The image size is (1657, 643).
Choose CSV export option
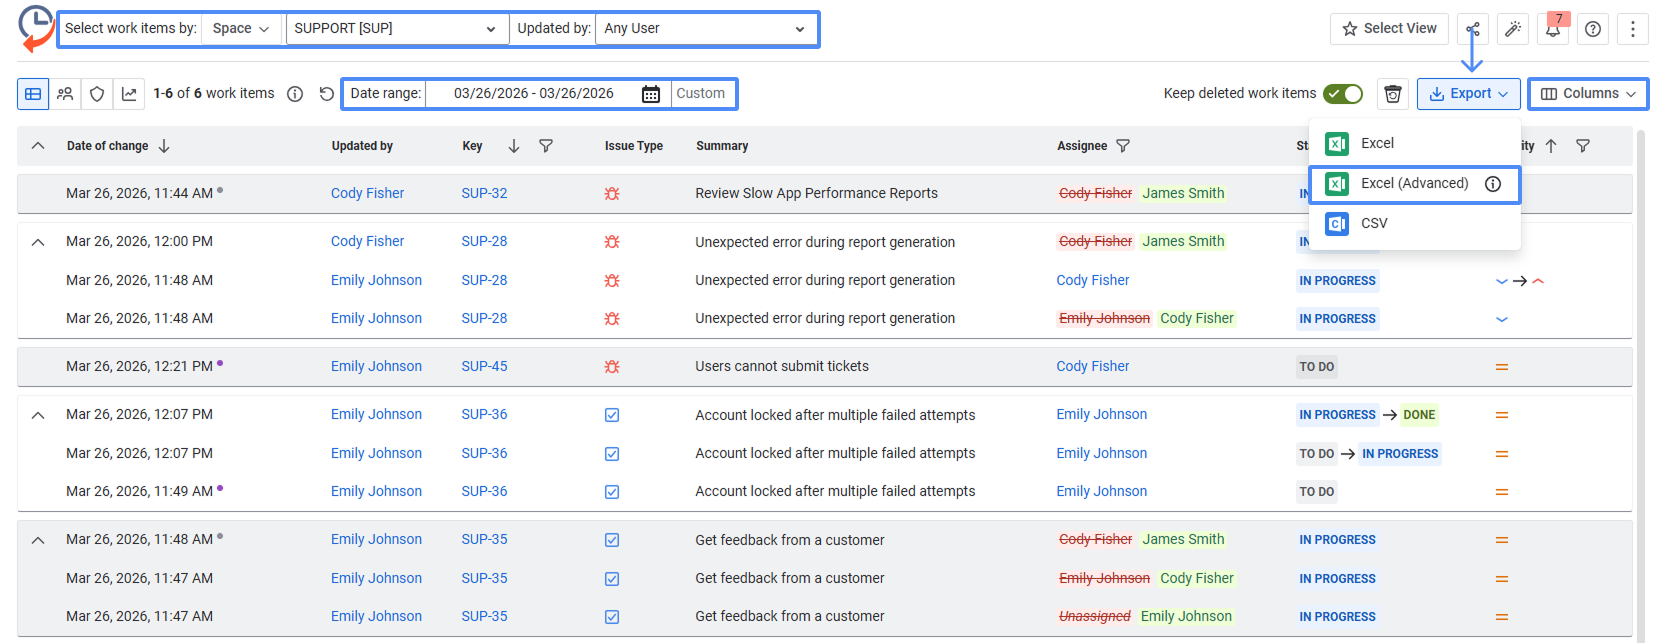[1415, 224]
